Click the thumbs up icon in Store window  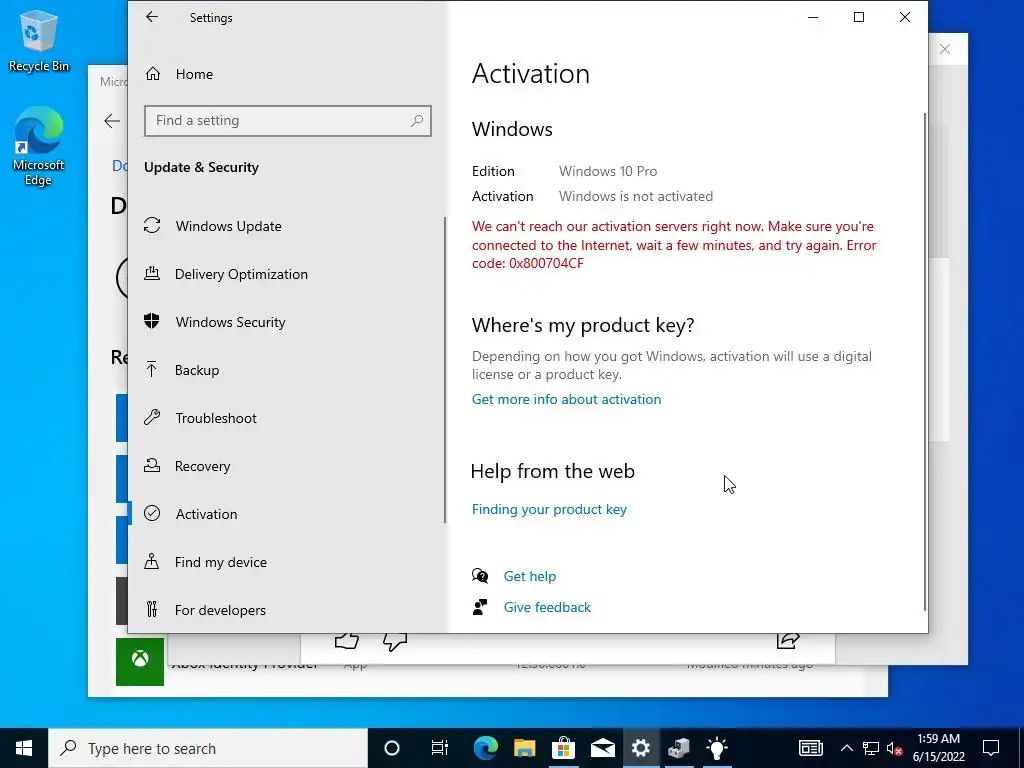(347, 641)
